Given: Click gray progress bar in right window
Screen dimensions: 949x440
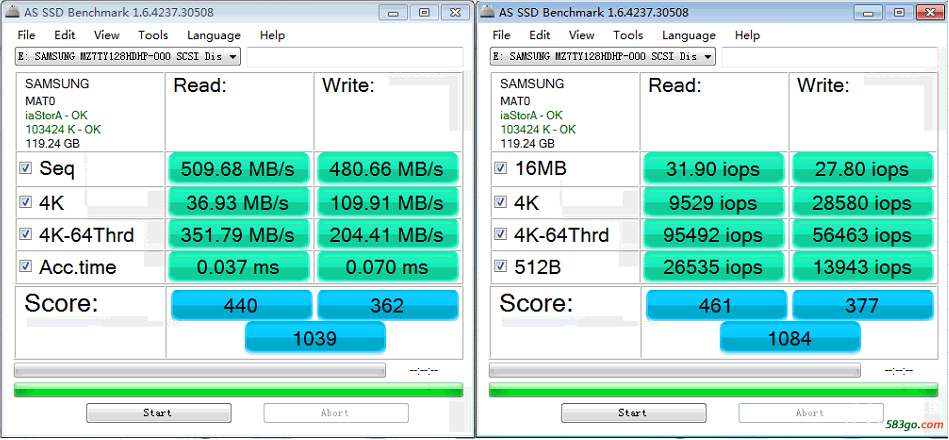Looking at the screenshot, I should [x=675, y=370].
